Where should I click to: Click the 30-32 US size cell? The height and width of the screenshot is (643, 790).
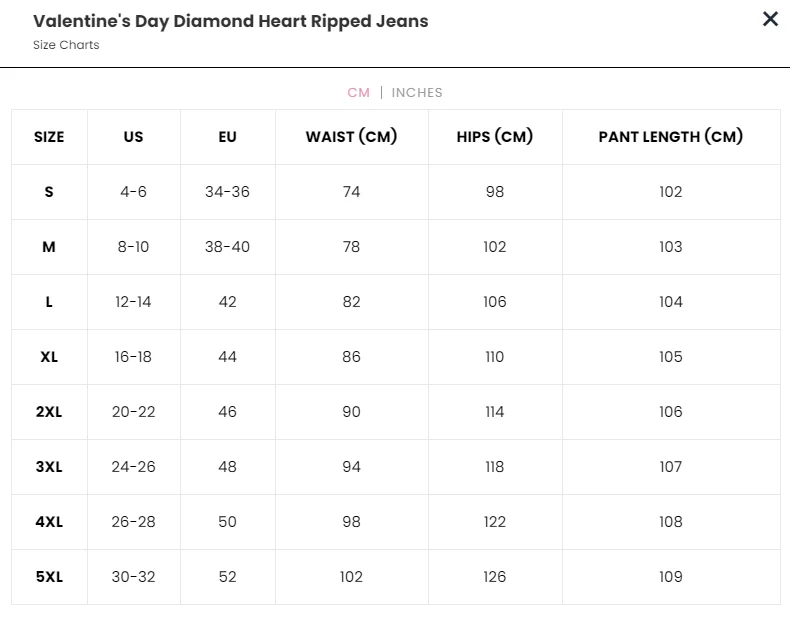(134, 576)
